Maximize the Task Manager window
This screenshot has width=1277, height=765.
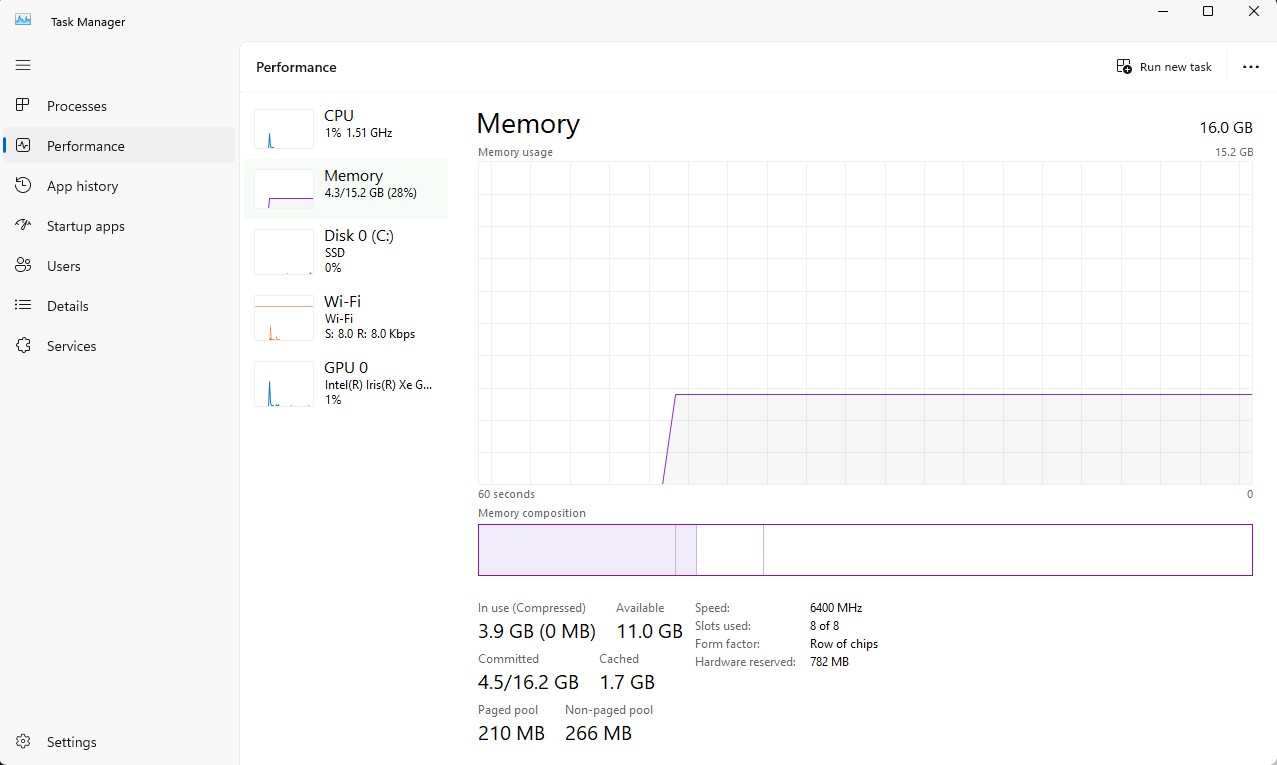click(x=1208, y=12)
